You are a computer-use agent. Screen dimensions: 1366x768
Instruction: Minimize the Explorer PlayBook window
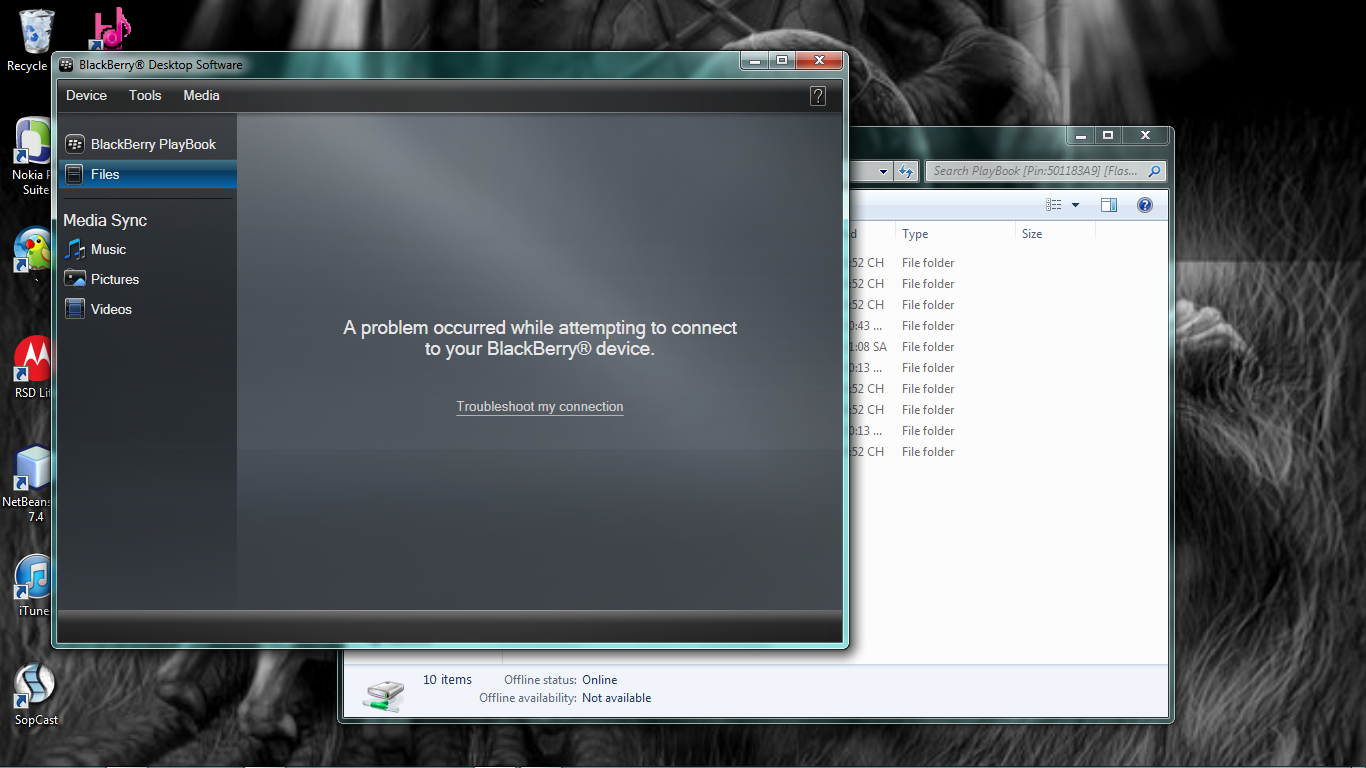(x=1080, y=135)
